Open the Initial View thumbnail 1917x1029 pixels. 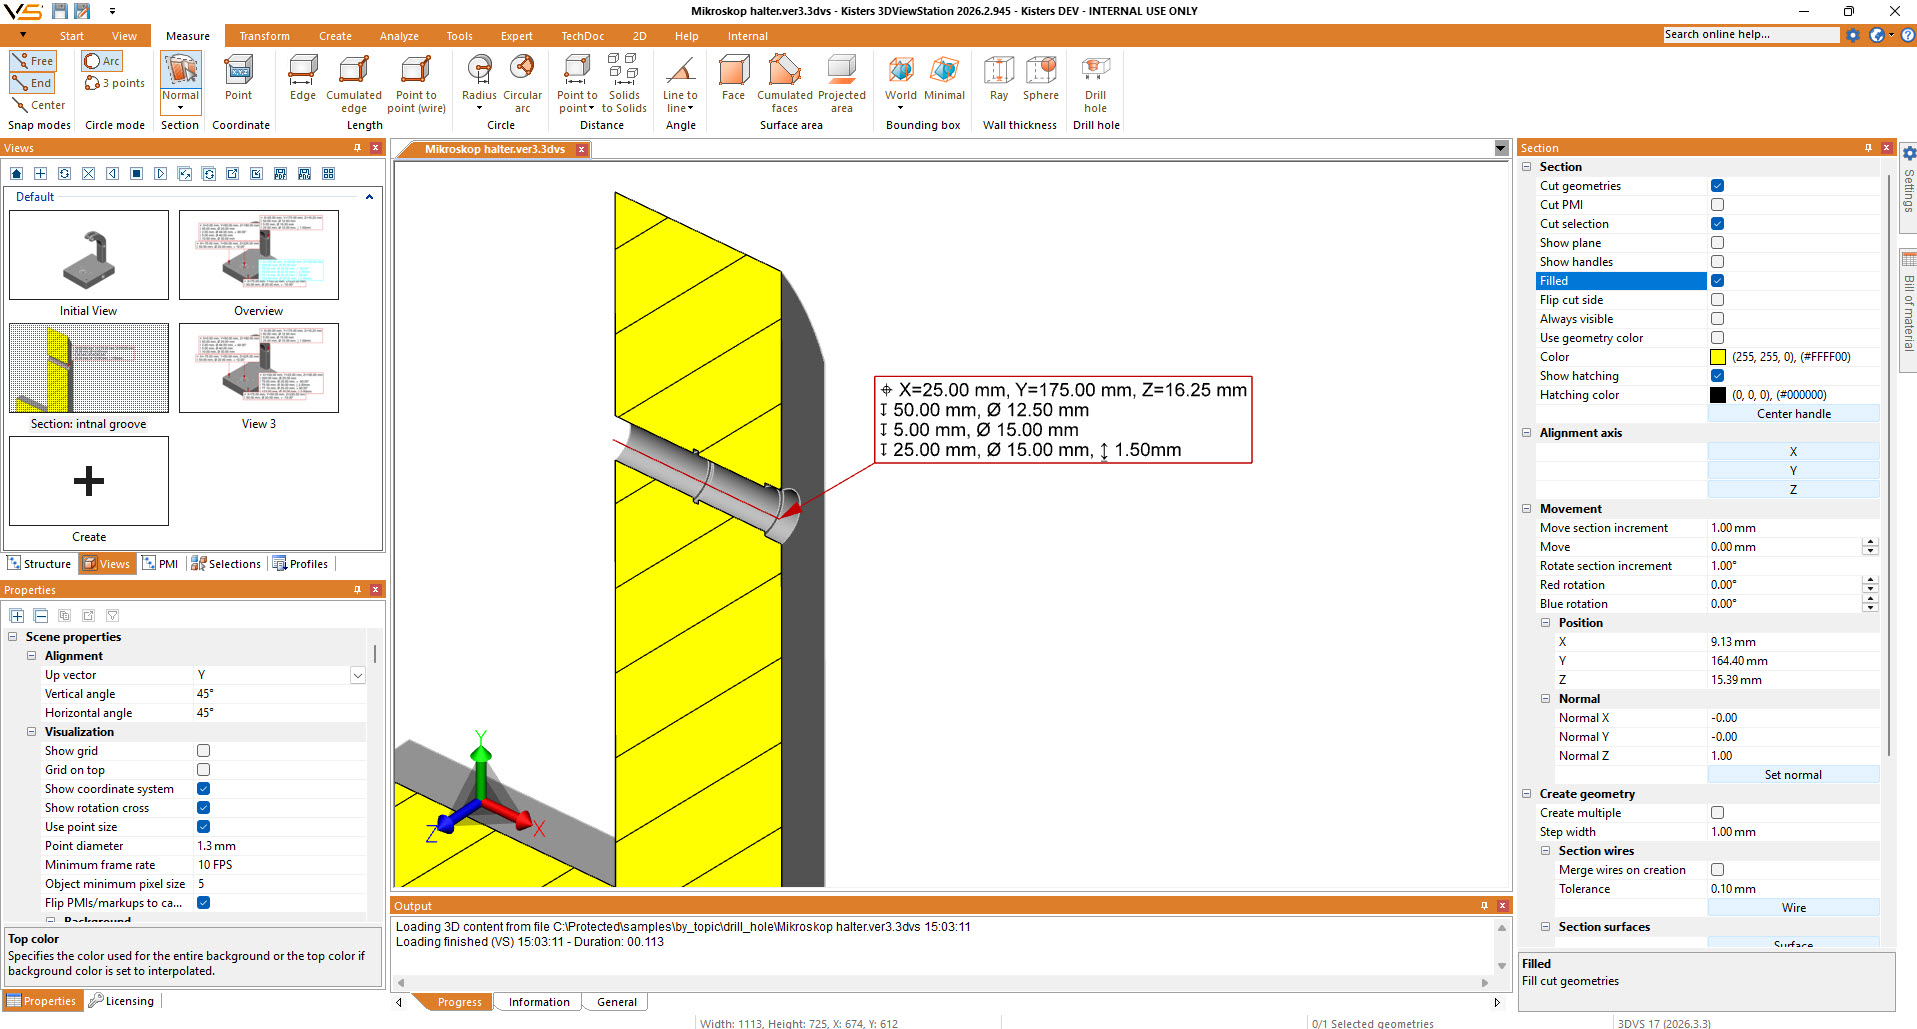[x=89, y=255]
